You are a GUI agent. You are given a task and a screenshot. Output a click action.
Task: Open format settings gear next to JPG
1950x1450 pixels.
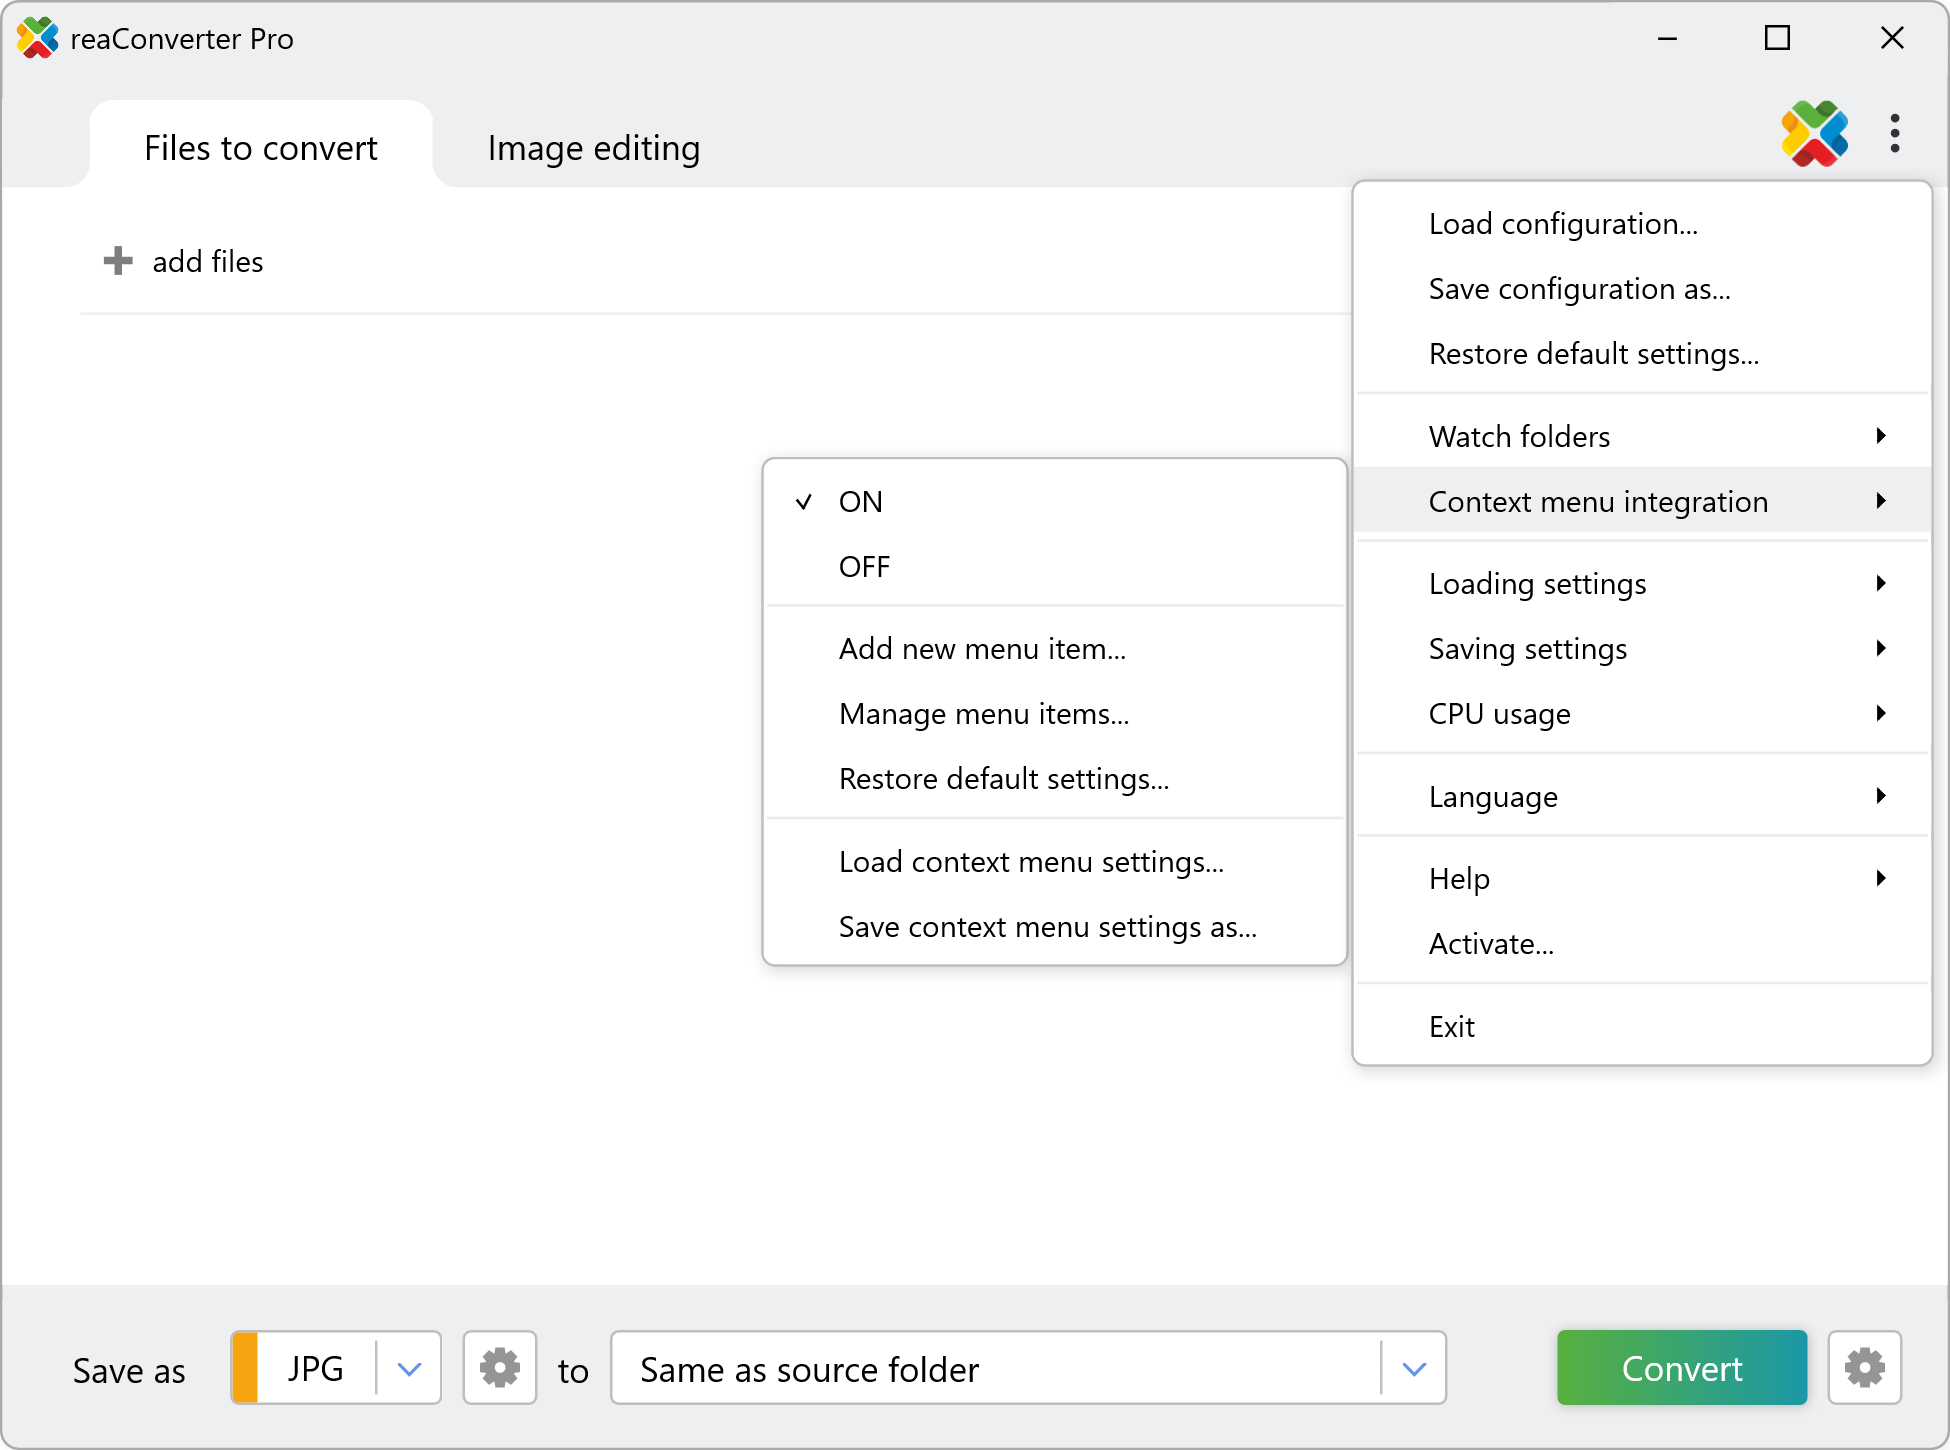[x=499, y=1367]
